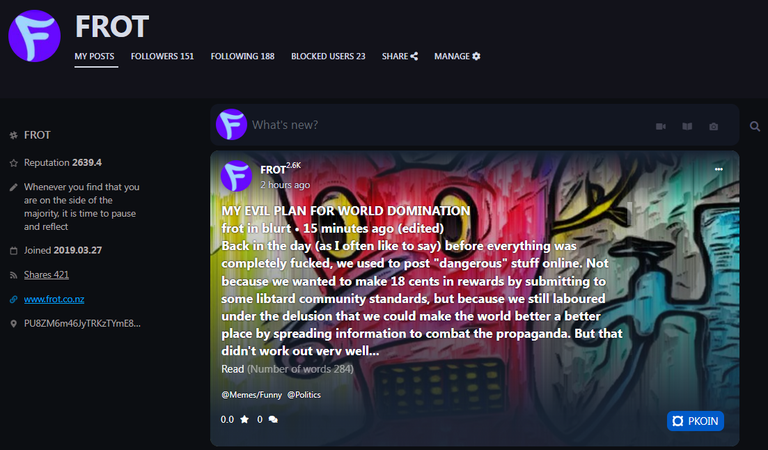Open MANAGE settings with gear icon
The height and width of the screenshot is (450, 768).
(x=457, y=56)
